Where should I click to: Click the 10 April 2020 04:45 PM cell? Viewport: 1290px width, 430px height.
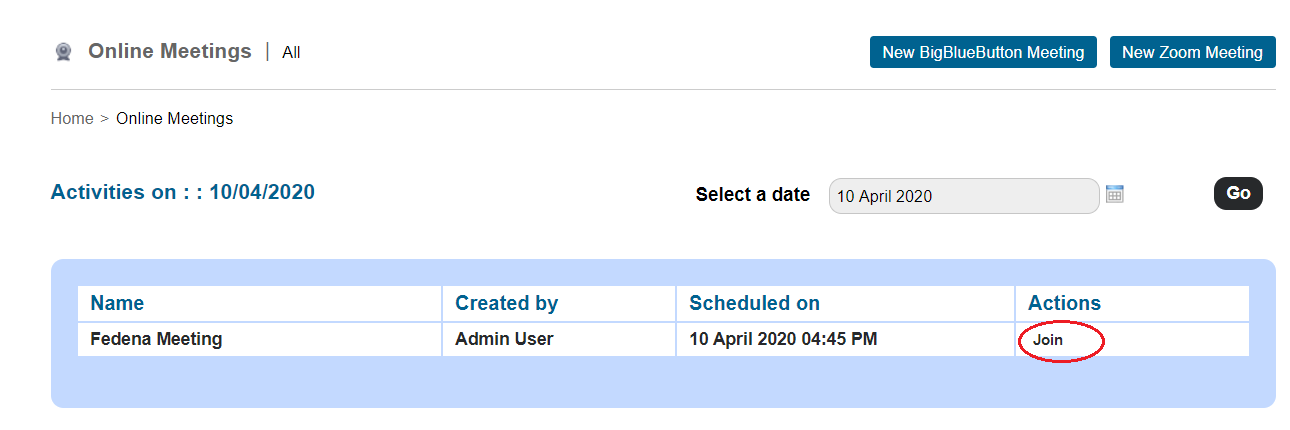[x=845, y=339]
